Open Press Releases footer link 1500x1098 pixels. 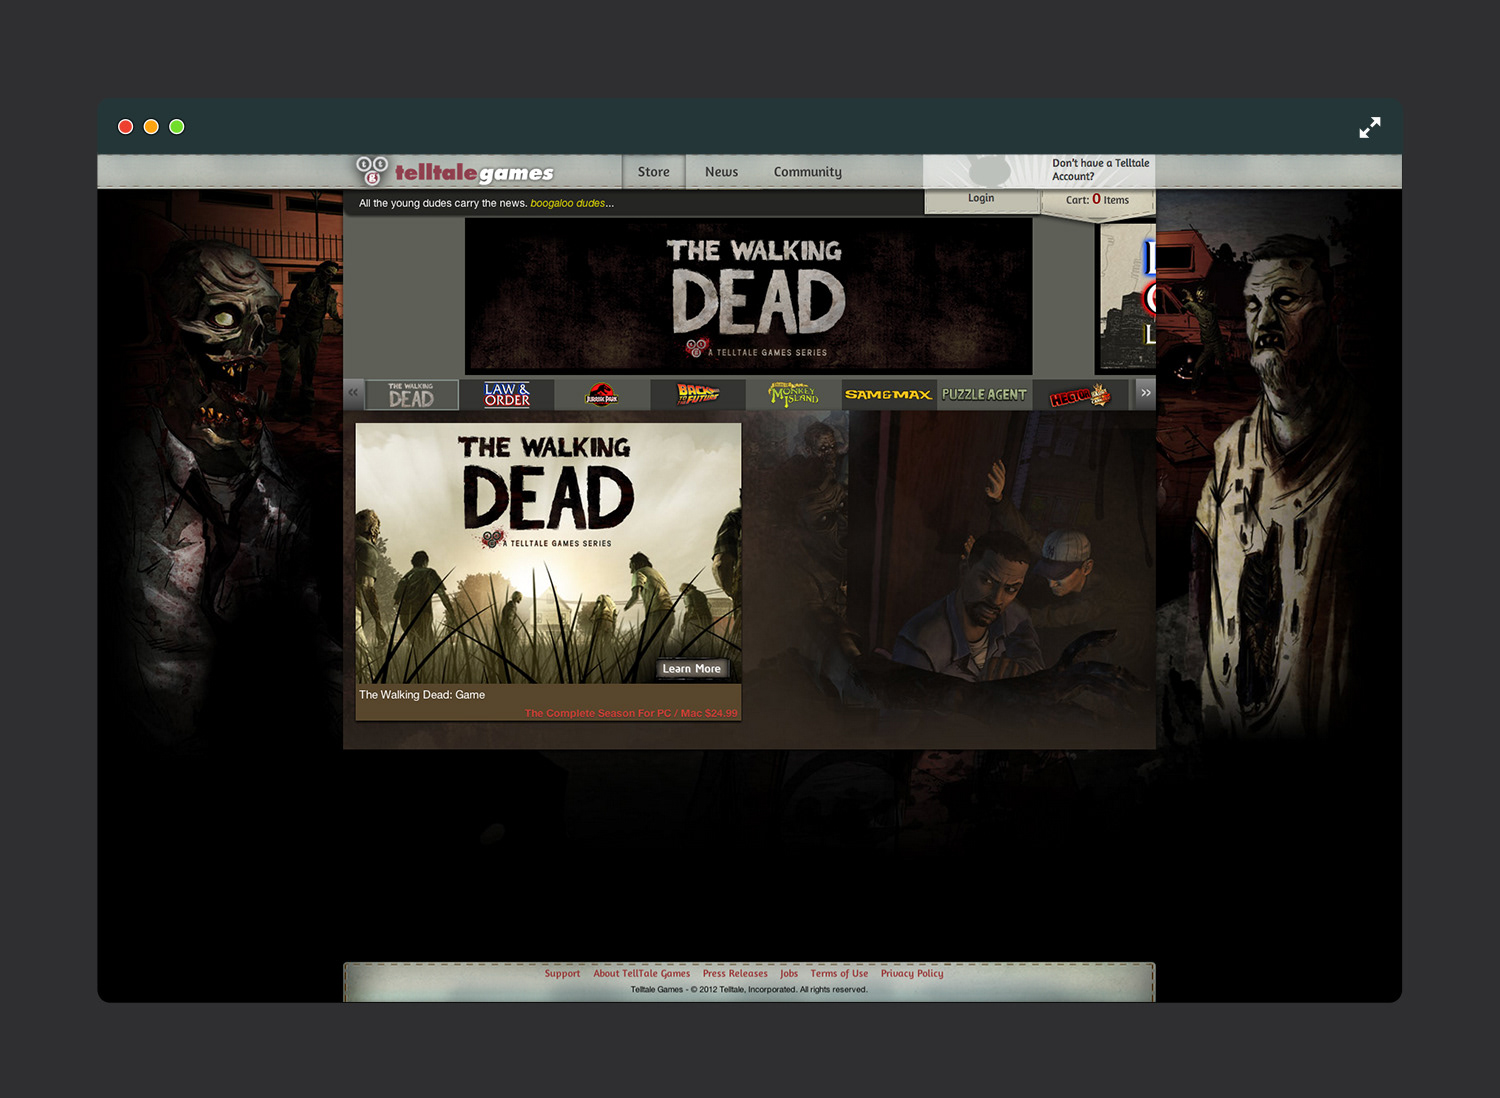coord(735,974)
